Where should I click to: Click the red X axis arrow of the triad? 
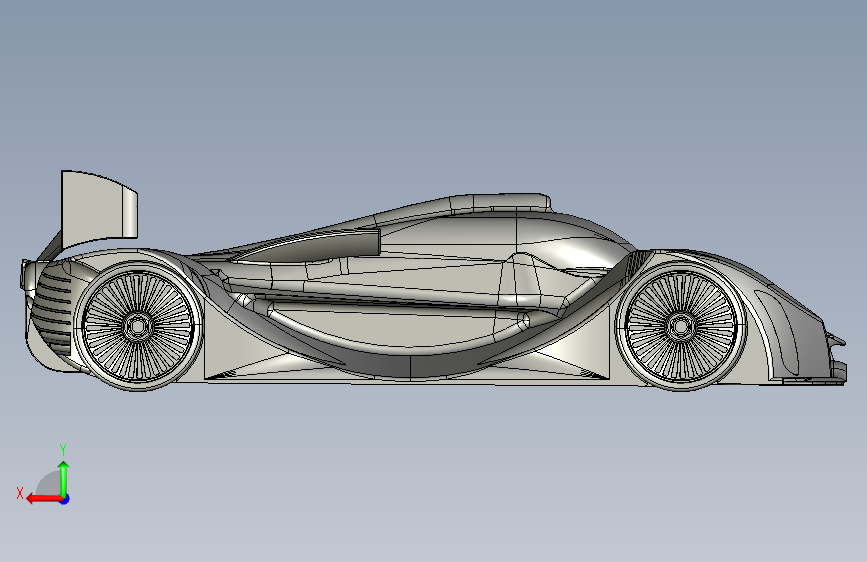(44, 499)
